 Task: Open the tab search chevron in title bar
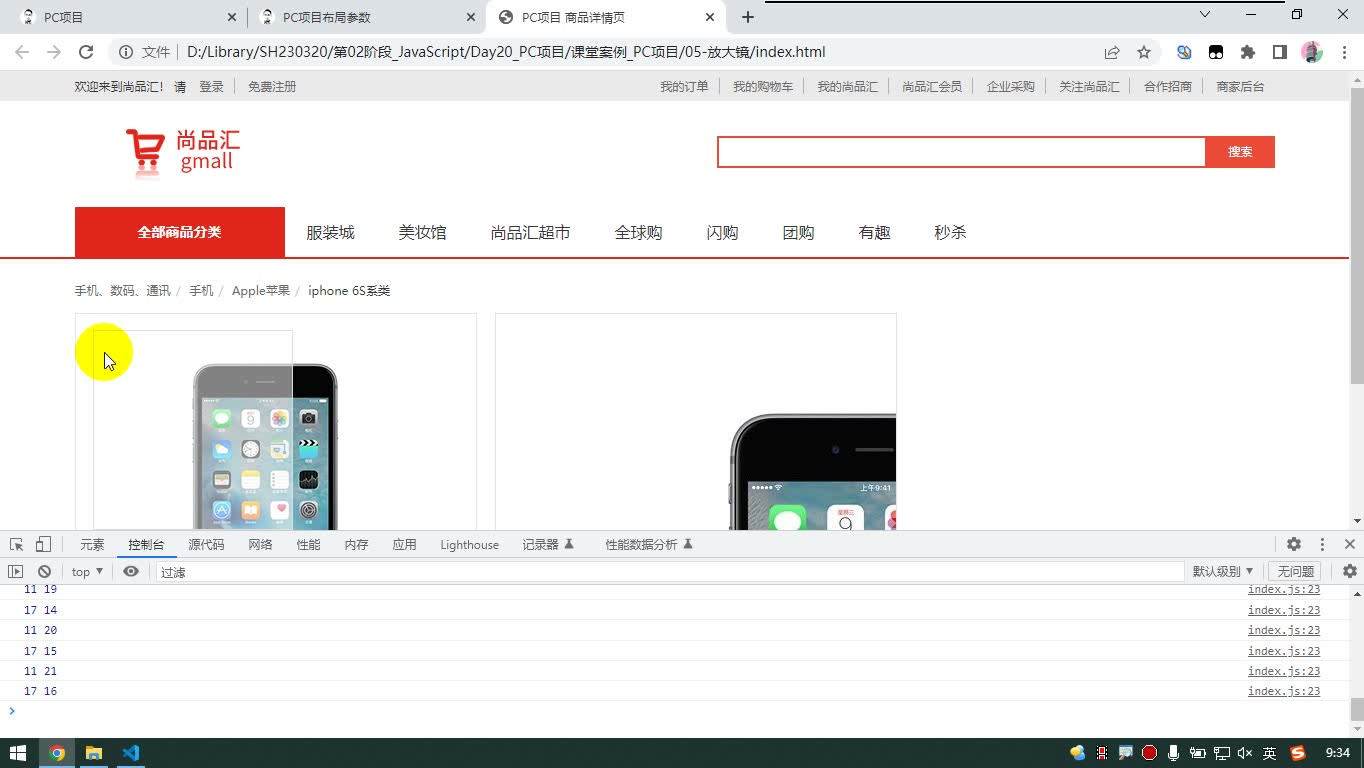tap(1205, 14)
